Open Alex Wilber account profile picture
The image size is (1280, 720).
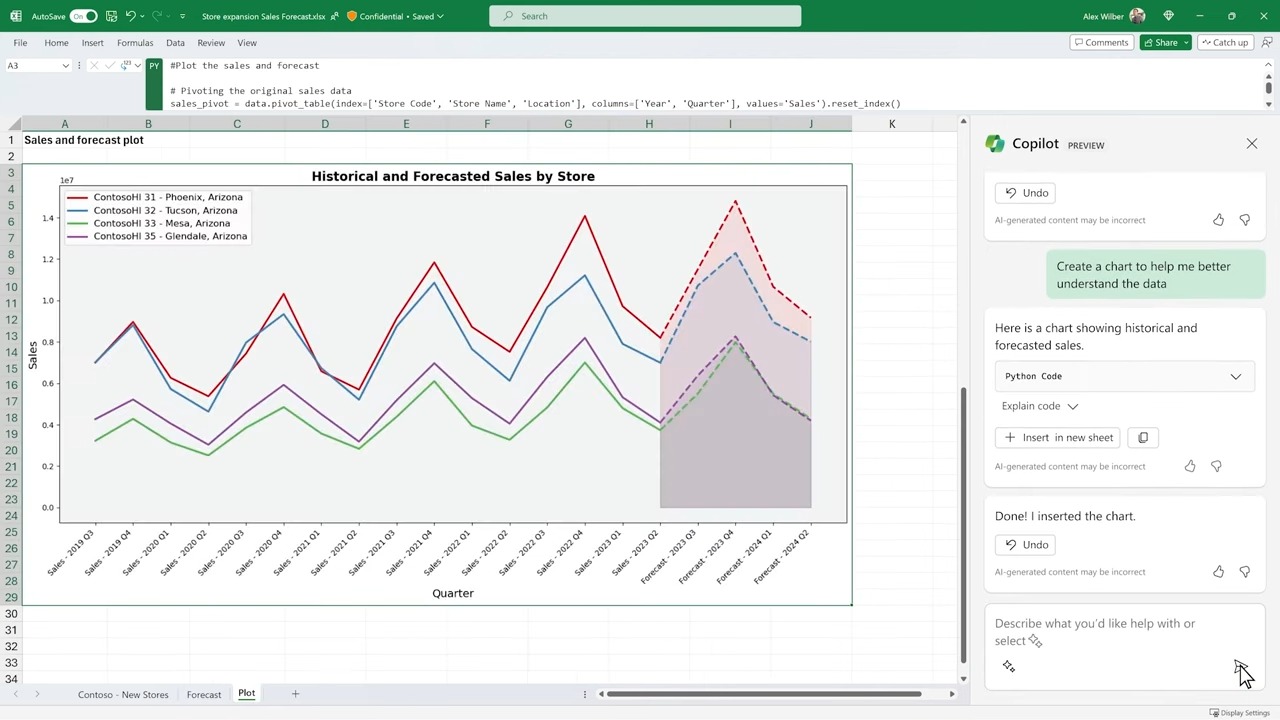click(x=1137, y=16)
